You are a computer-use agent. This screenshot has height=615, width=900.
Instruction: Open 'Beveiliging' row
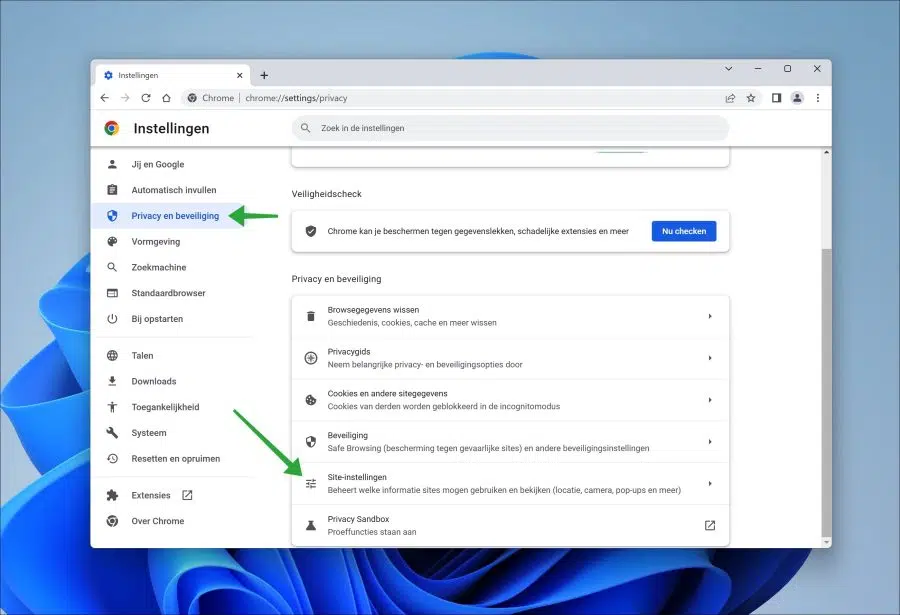510,442
